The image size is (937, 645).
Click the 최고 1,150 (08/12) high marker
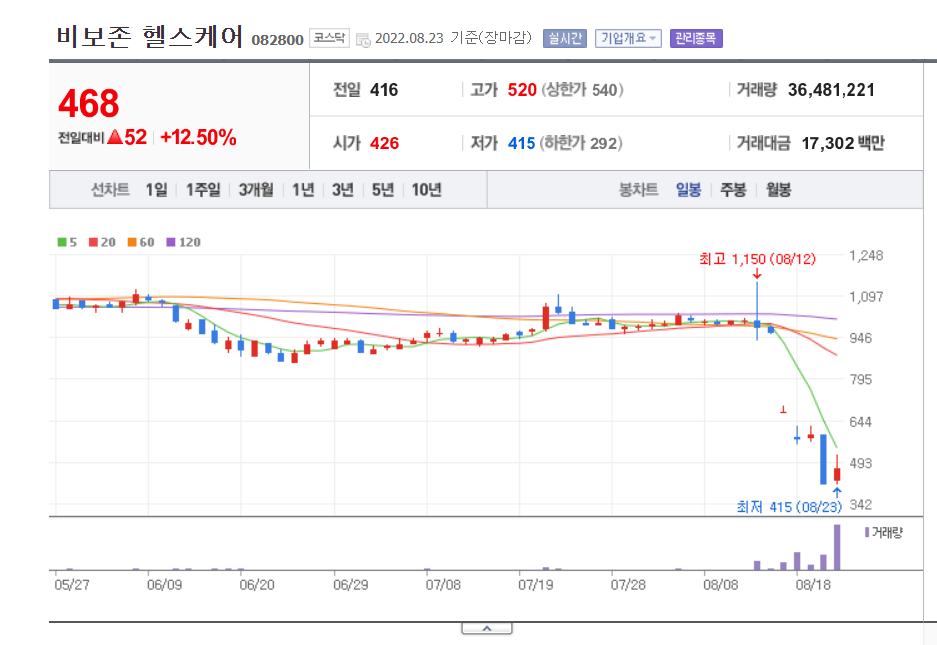tap(757, 259)
